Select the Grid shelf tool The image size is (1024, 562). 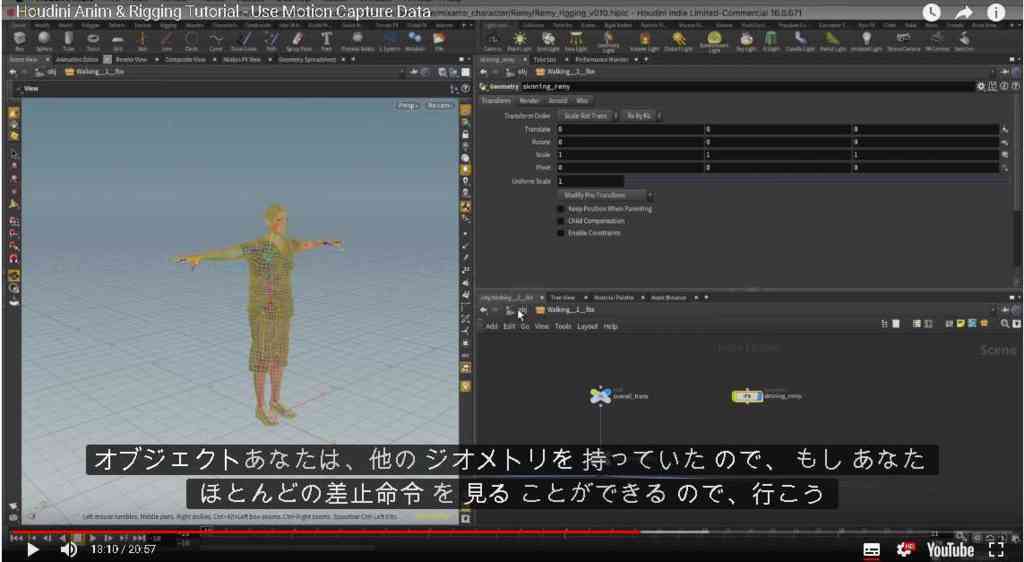(118, 41)
